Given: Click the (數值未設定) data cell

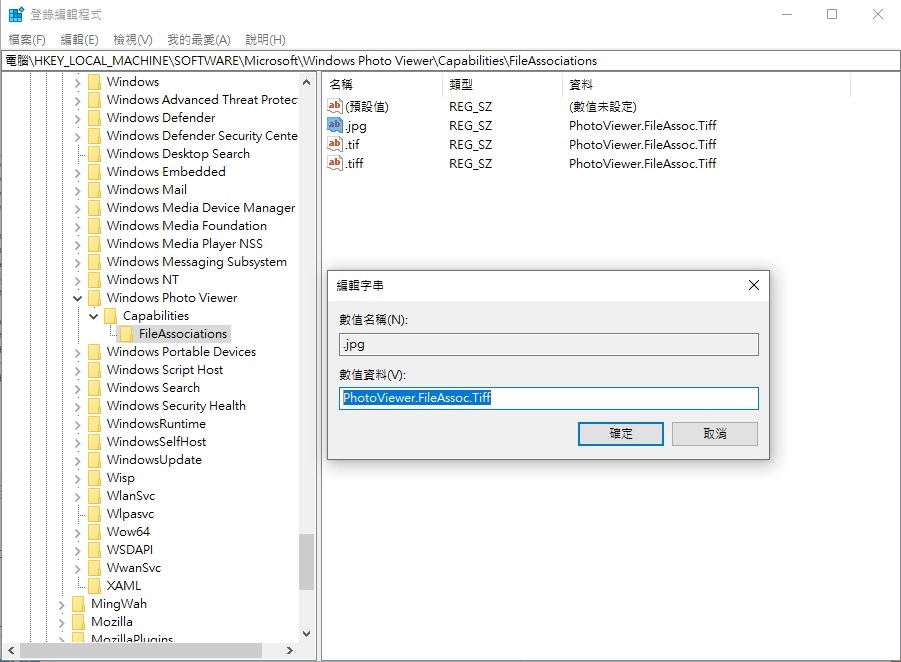Looking at the screenshot, I should point(603,106).
